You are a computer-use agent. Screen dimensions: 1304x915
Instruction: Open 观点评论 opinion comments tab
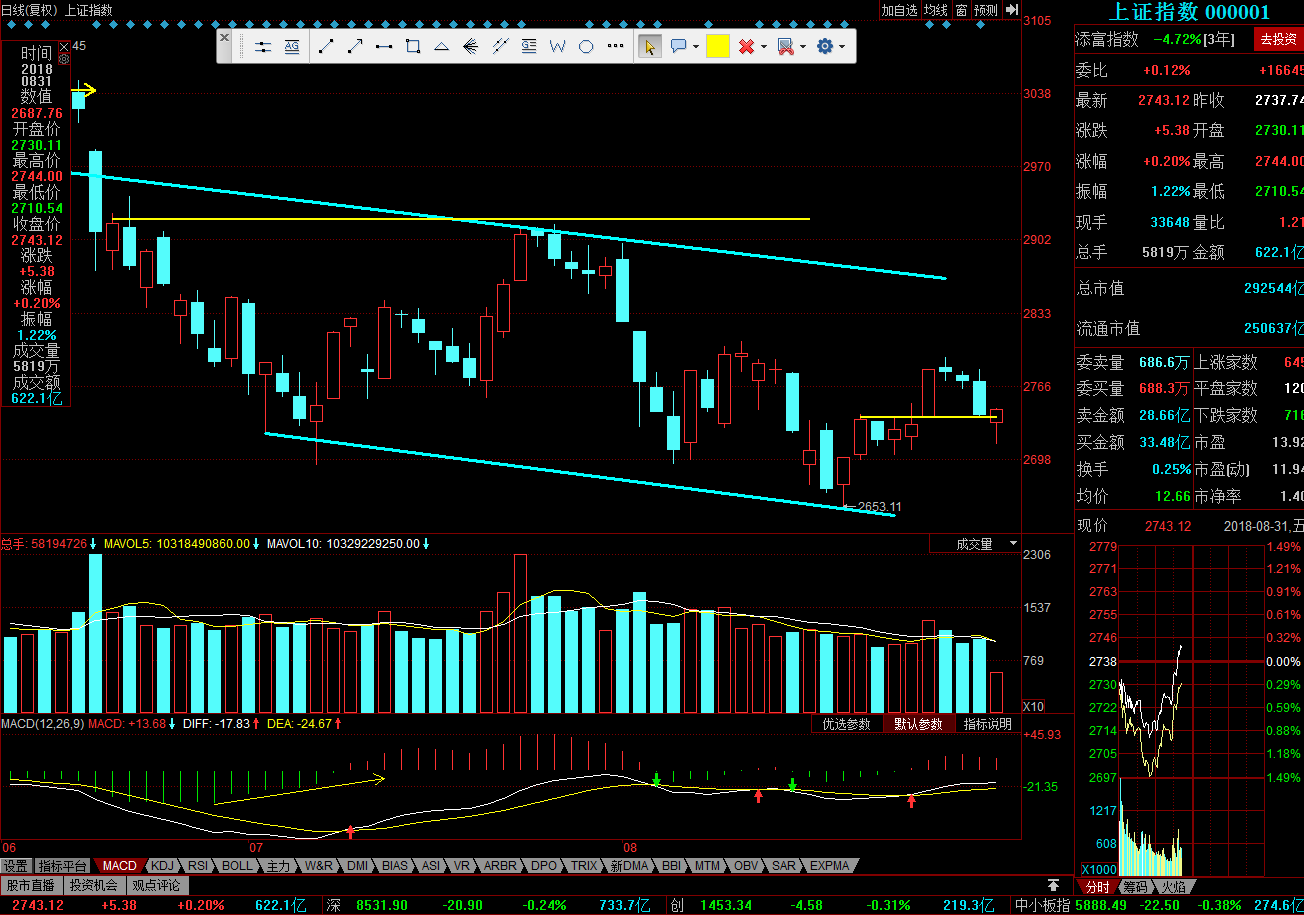156,885
